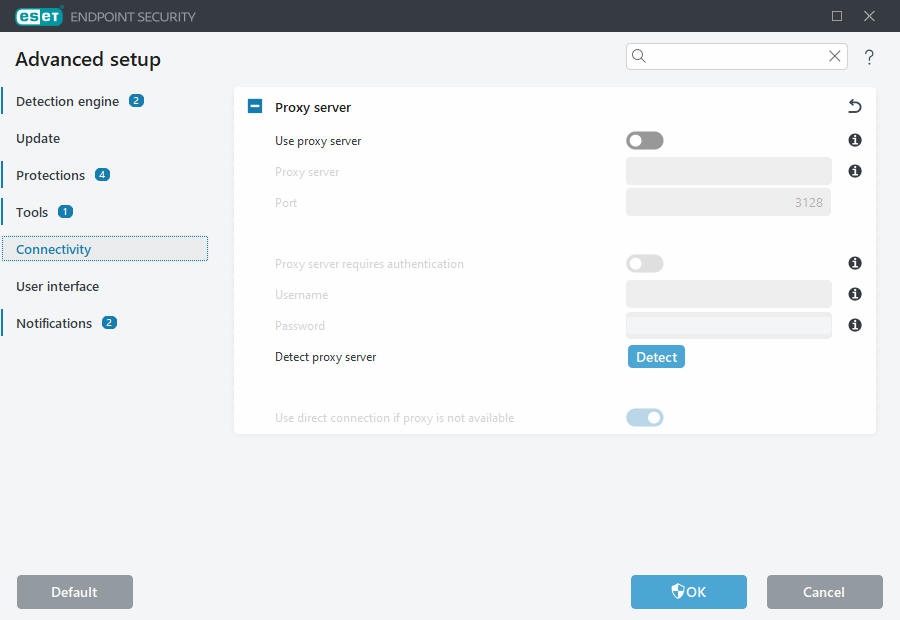Click the Default button to reset settings
This screenshot has height=620, width=900.
point(75,592)
